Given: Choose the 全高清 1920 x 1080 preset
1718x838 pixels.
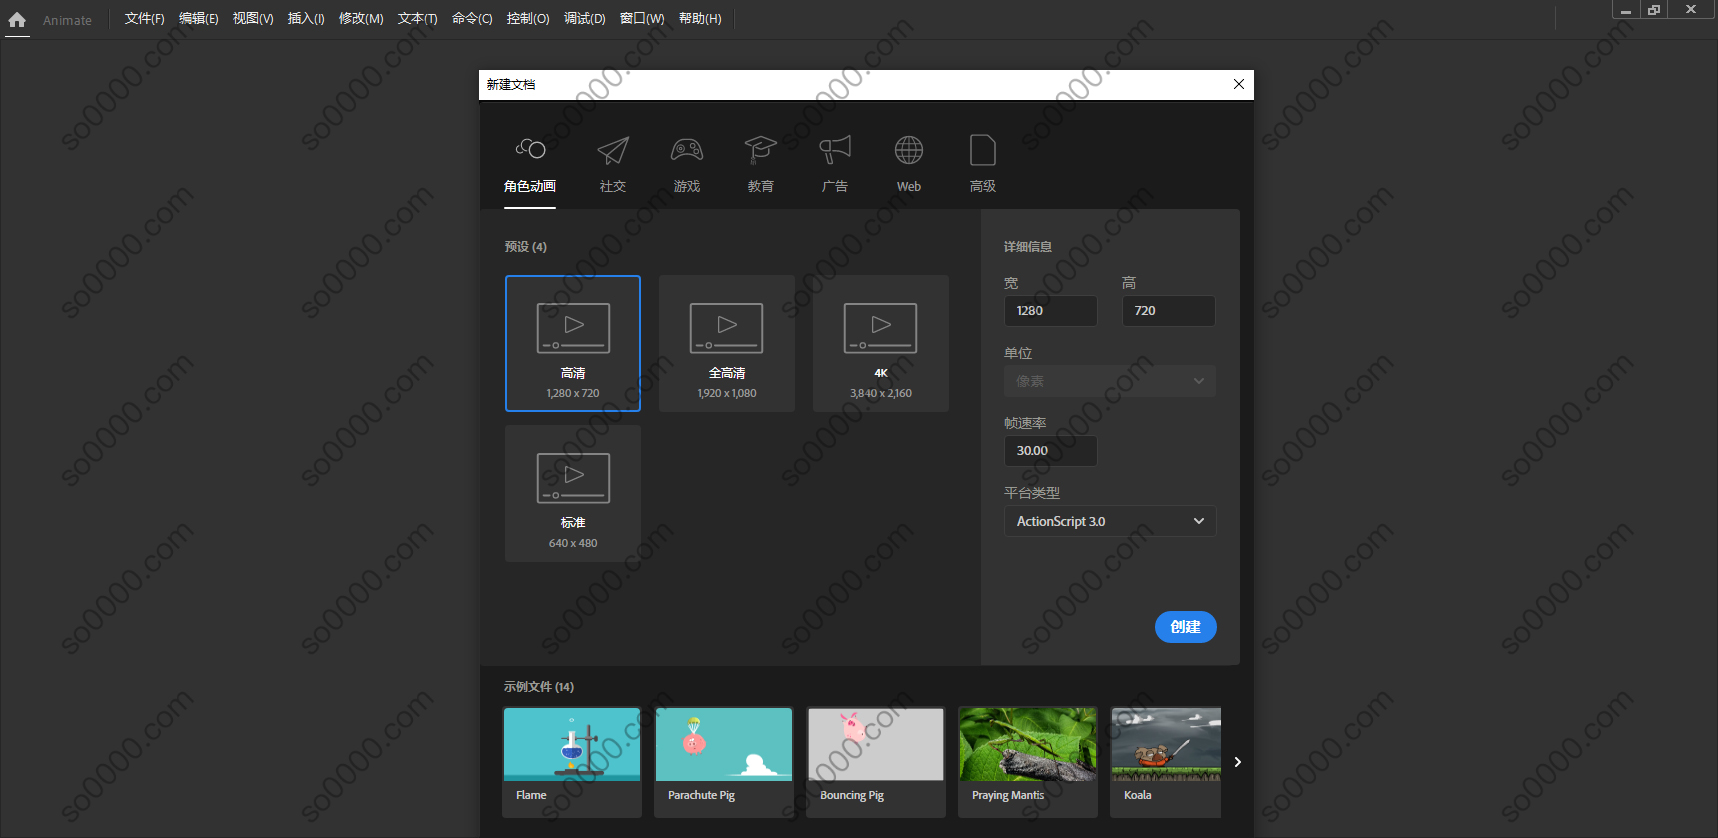Looking at the screenshot, I should coord(727,343).
